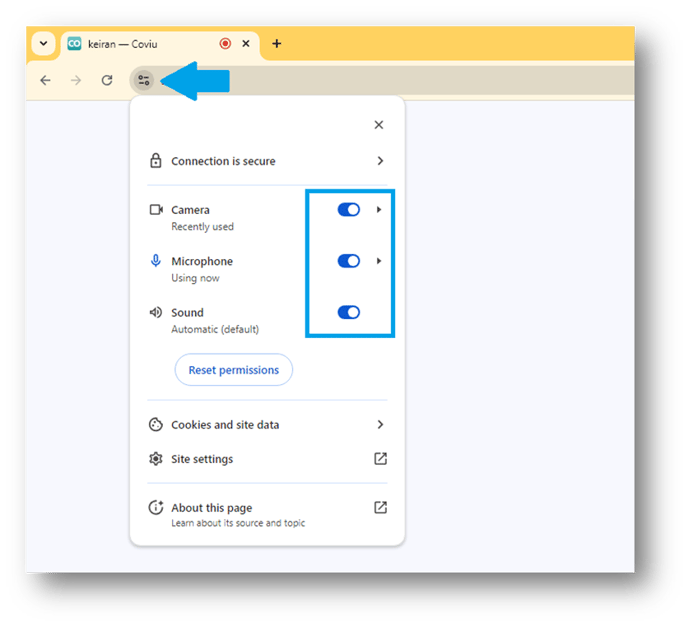Screen dimensions: 688x626
Task: Go back with the back arrow
Action: pos(45,80)
